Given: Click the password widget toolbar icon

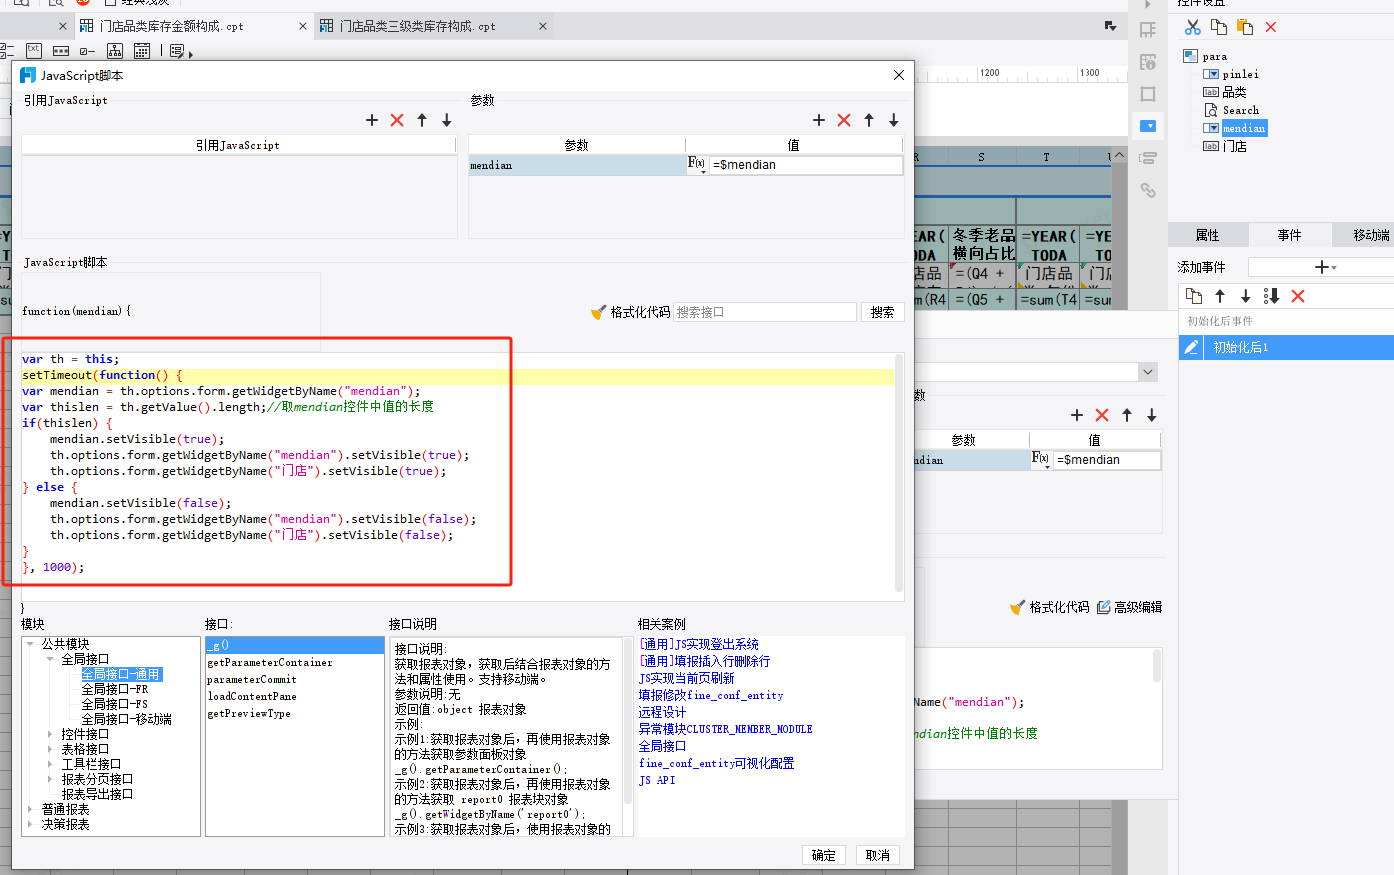Looking at the screenshot, I should click(x=61, y=50).
